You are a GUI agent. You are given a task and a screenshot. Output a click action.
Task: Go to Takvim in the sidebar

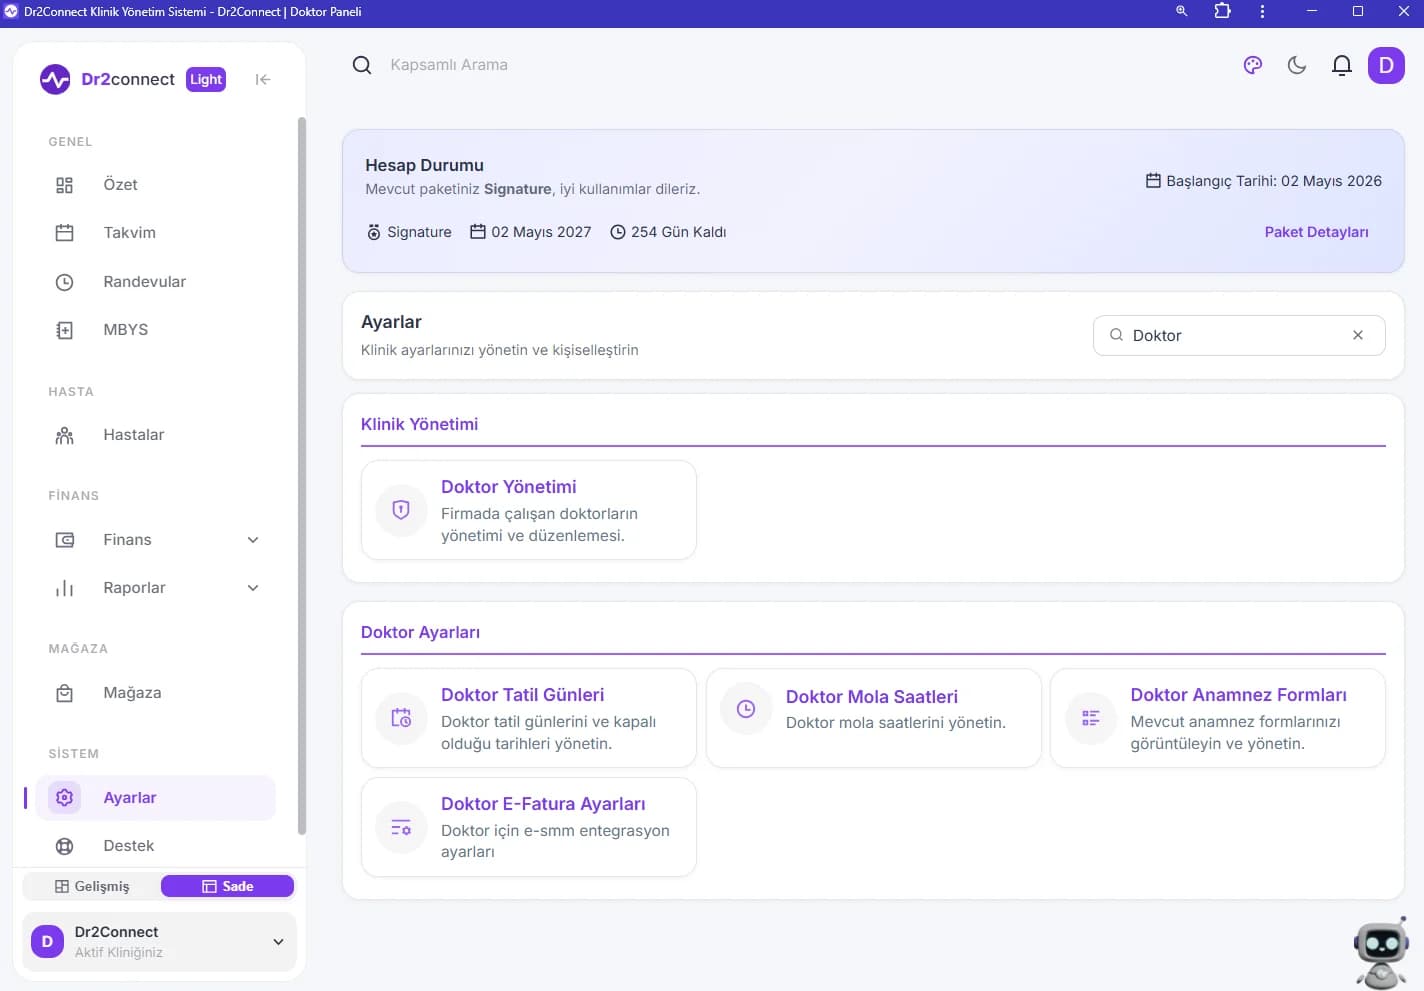tap(155, 233)
